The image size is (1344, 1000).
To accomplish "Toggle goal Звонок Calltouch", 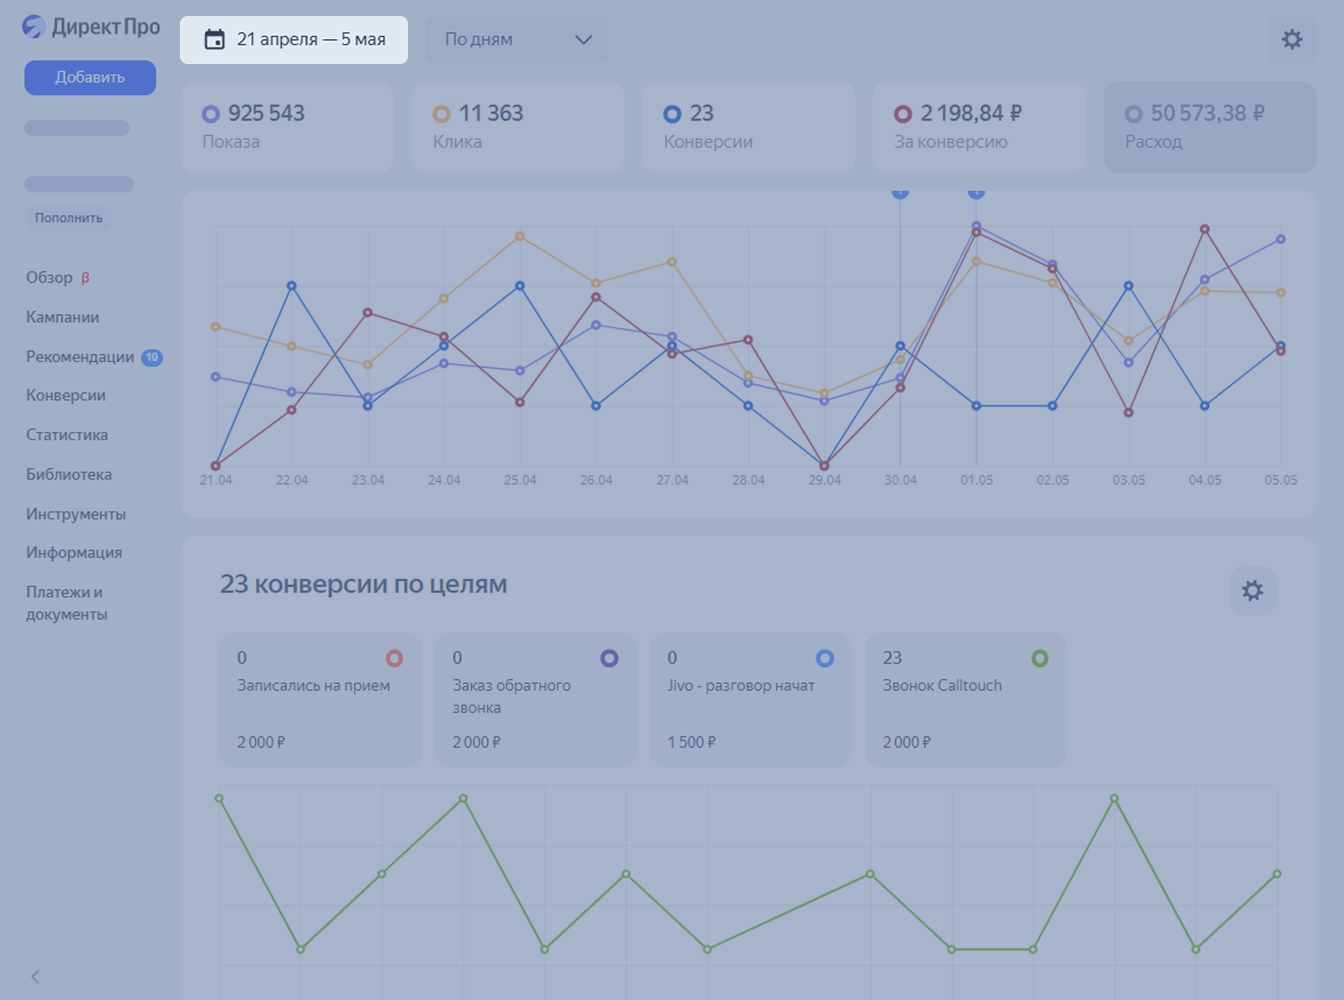I will click(x=966, y=700).
